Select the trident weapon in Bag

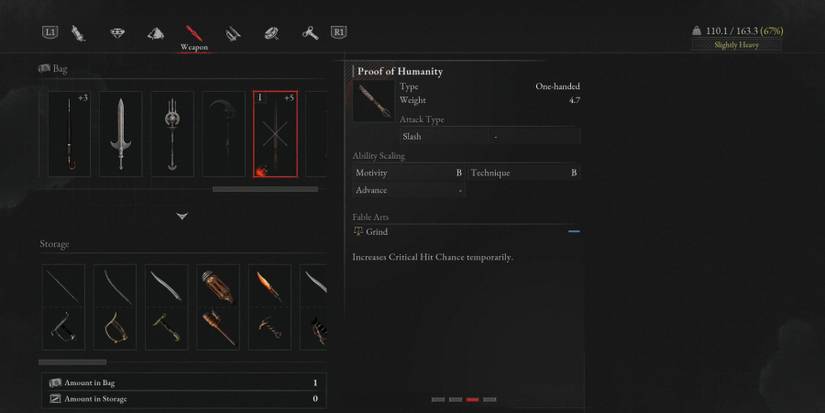(x=172, y=134)
